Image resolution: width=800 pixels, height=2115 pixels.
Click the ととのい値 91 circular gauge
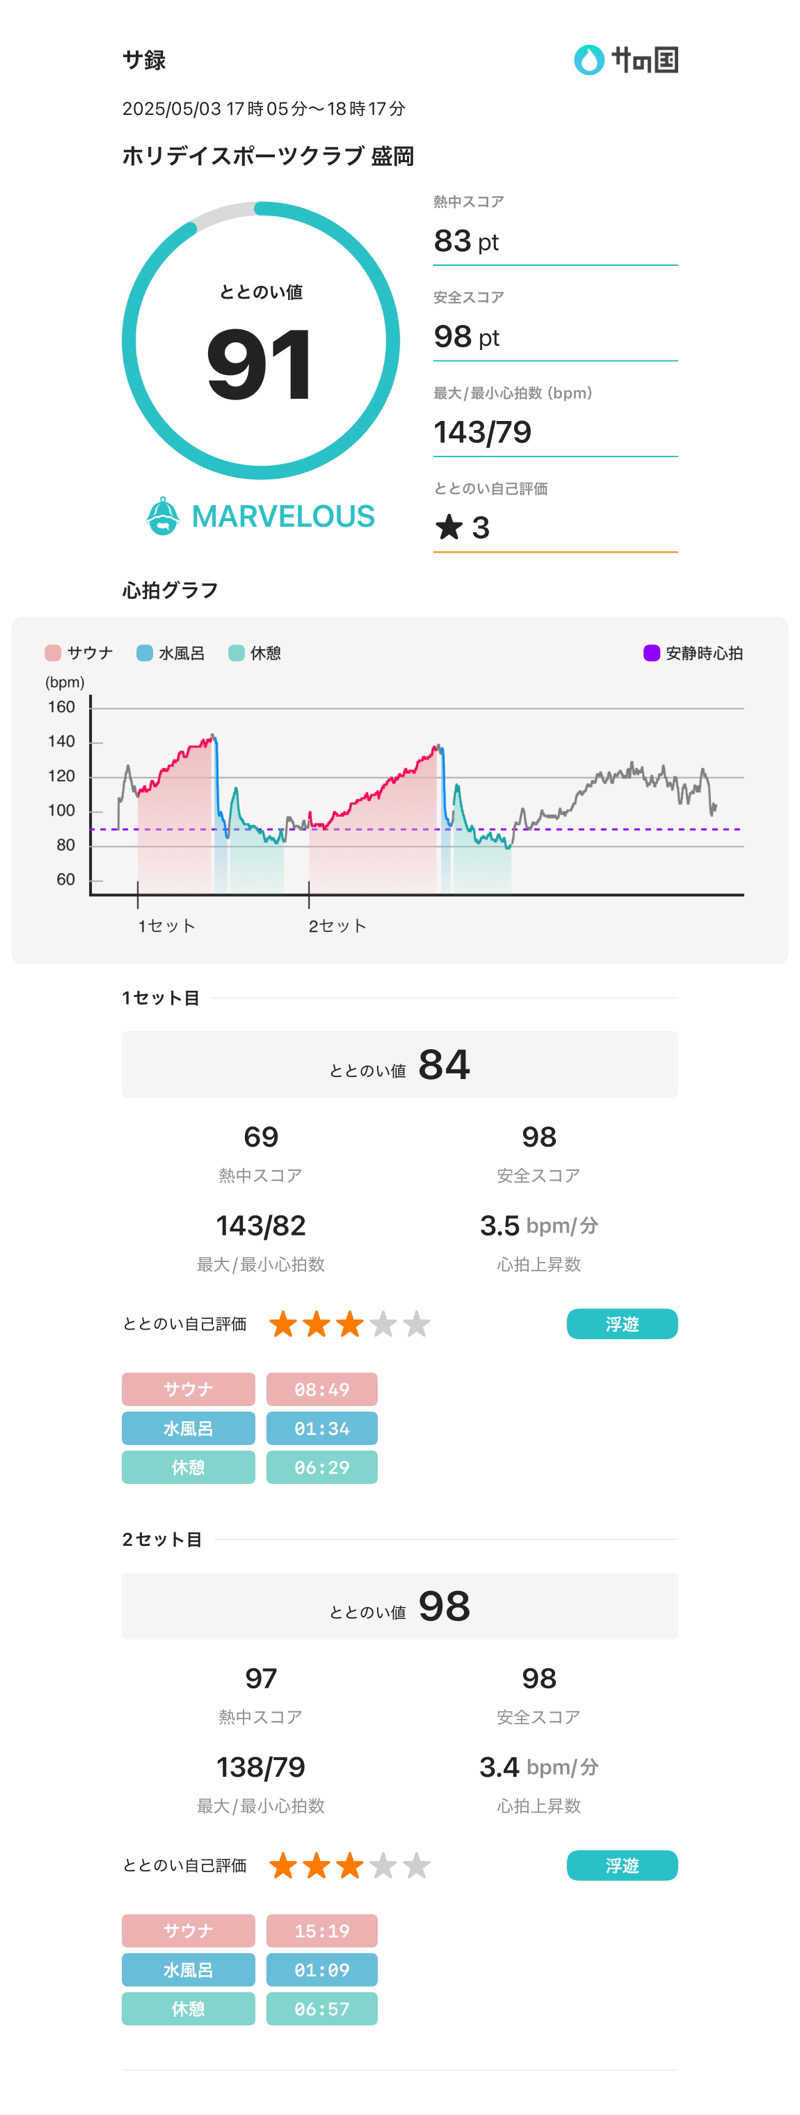click(261, 341)
